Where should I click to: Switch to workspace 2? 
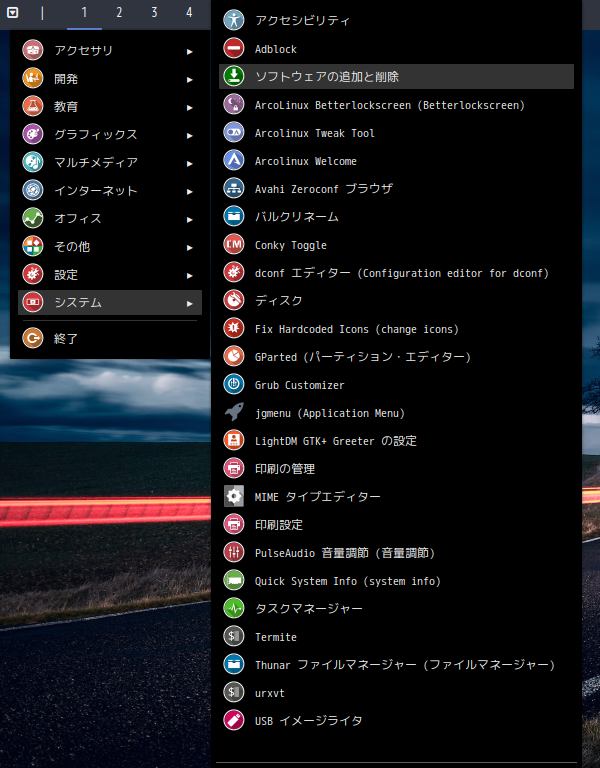pos(119,13)
